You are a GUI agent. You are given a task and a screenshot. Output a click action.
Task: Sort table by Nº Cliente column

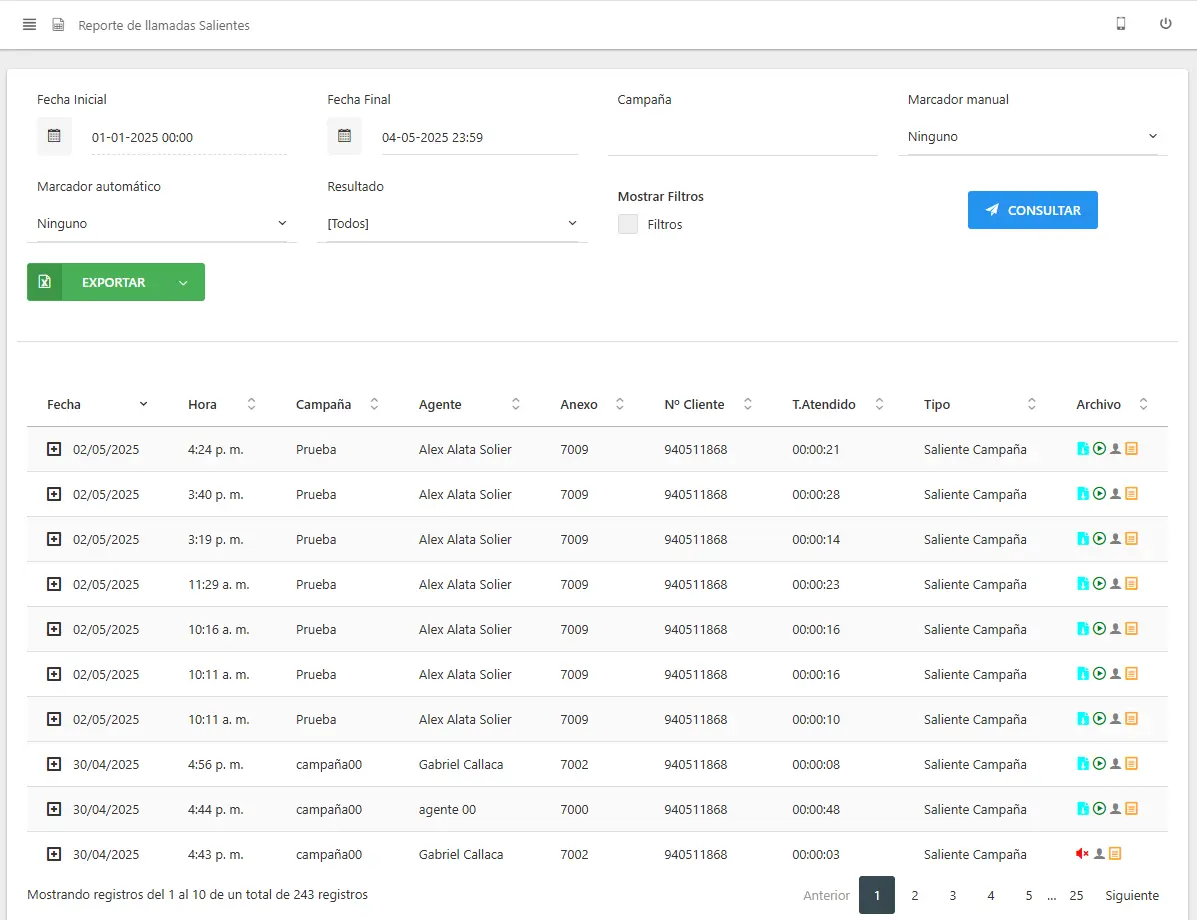pyautogui.click(x=708, y=405)
